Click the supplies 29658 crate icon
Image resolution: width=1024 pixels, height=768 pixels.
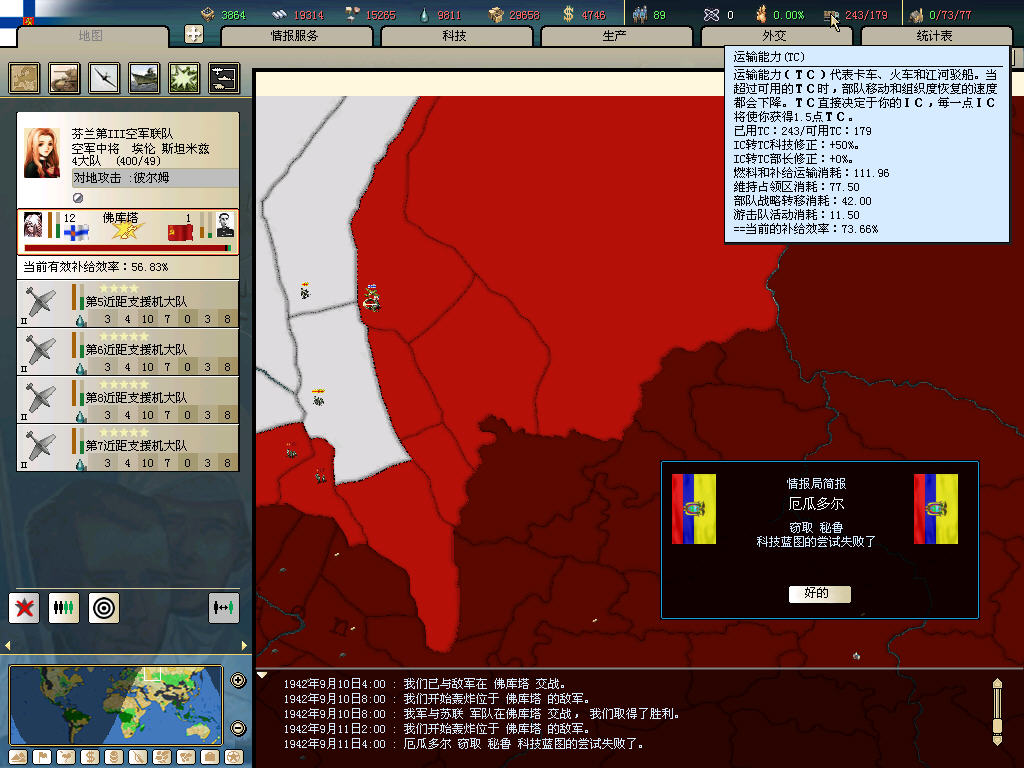496,14
